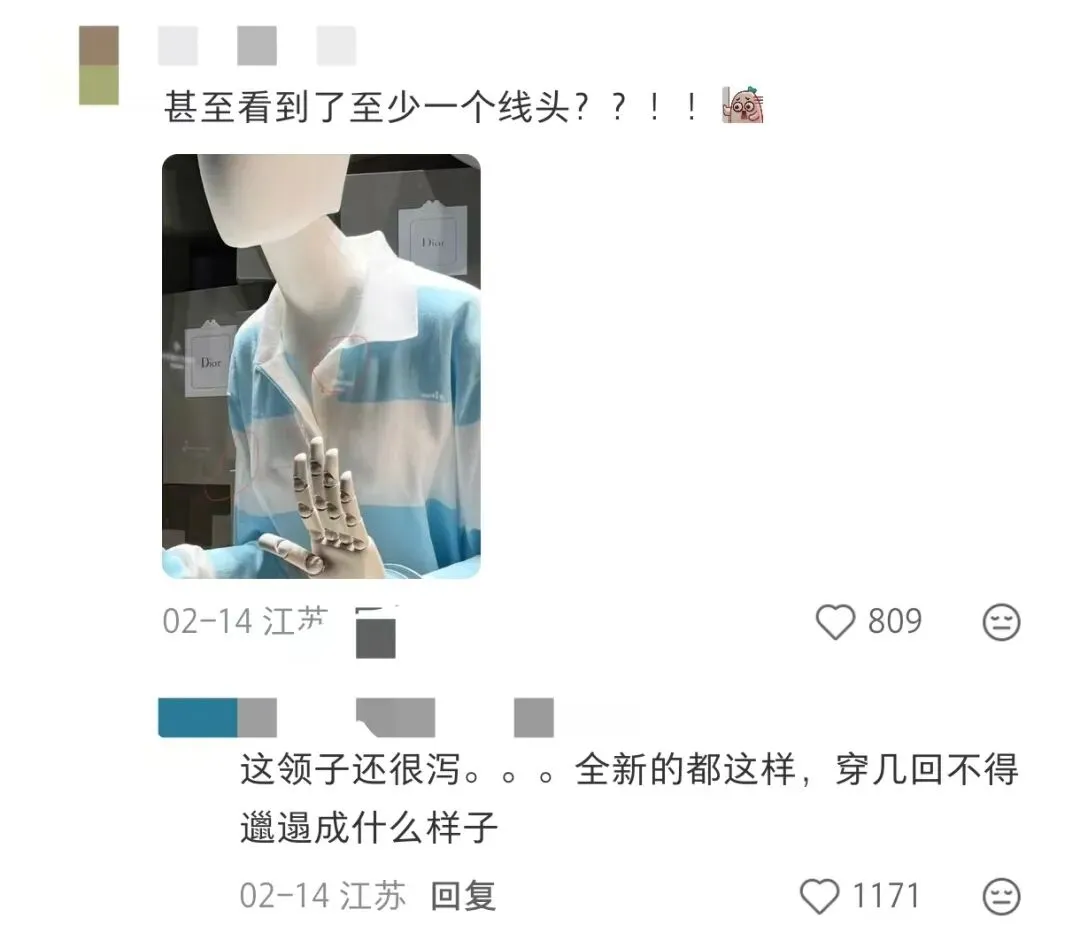Image resolution: width=1080 pixels, height=933 pixels.
Task: Select the reply text 这领子还很泻
Action: click(351, 769)
